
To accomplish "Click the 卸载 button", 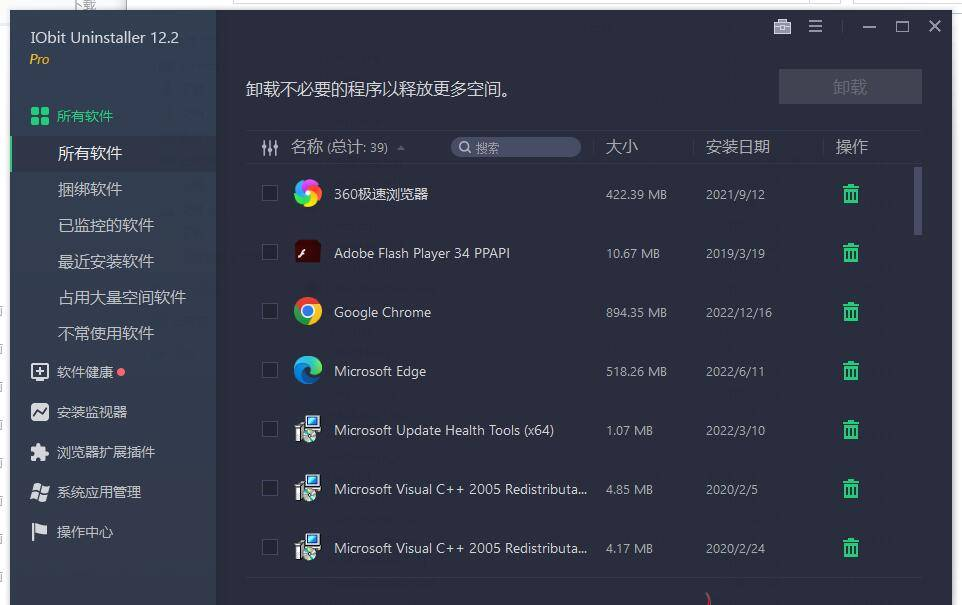I will [850, 87].
